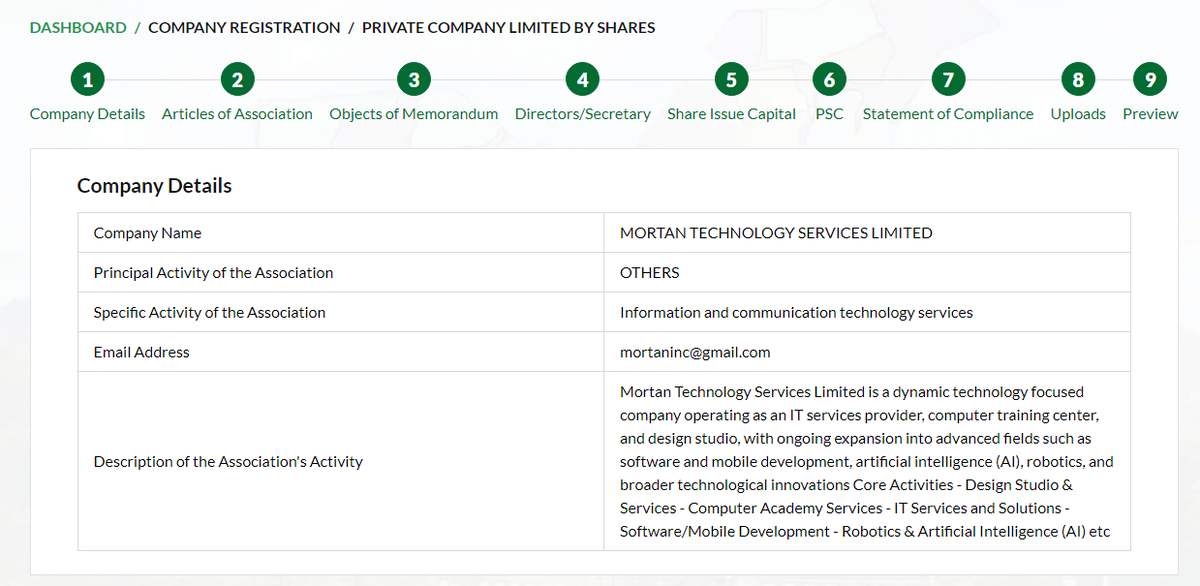
Task: Select the step 3 numbered circle
Action: point(414,79)
